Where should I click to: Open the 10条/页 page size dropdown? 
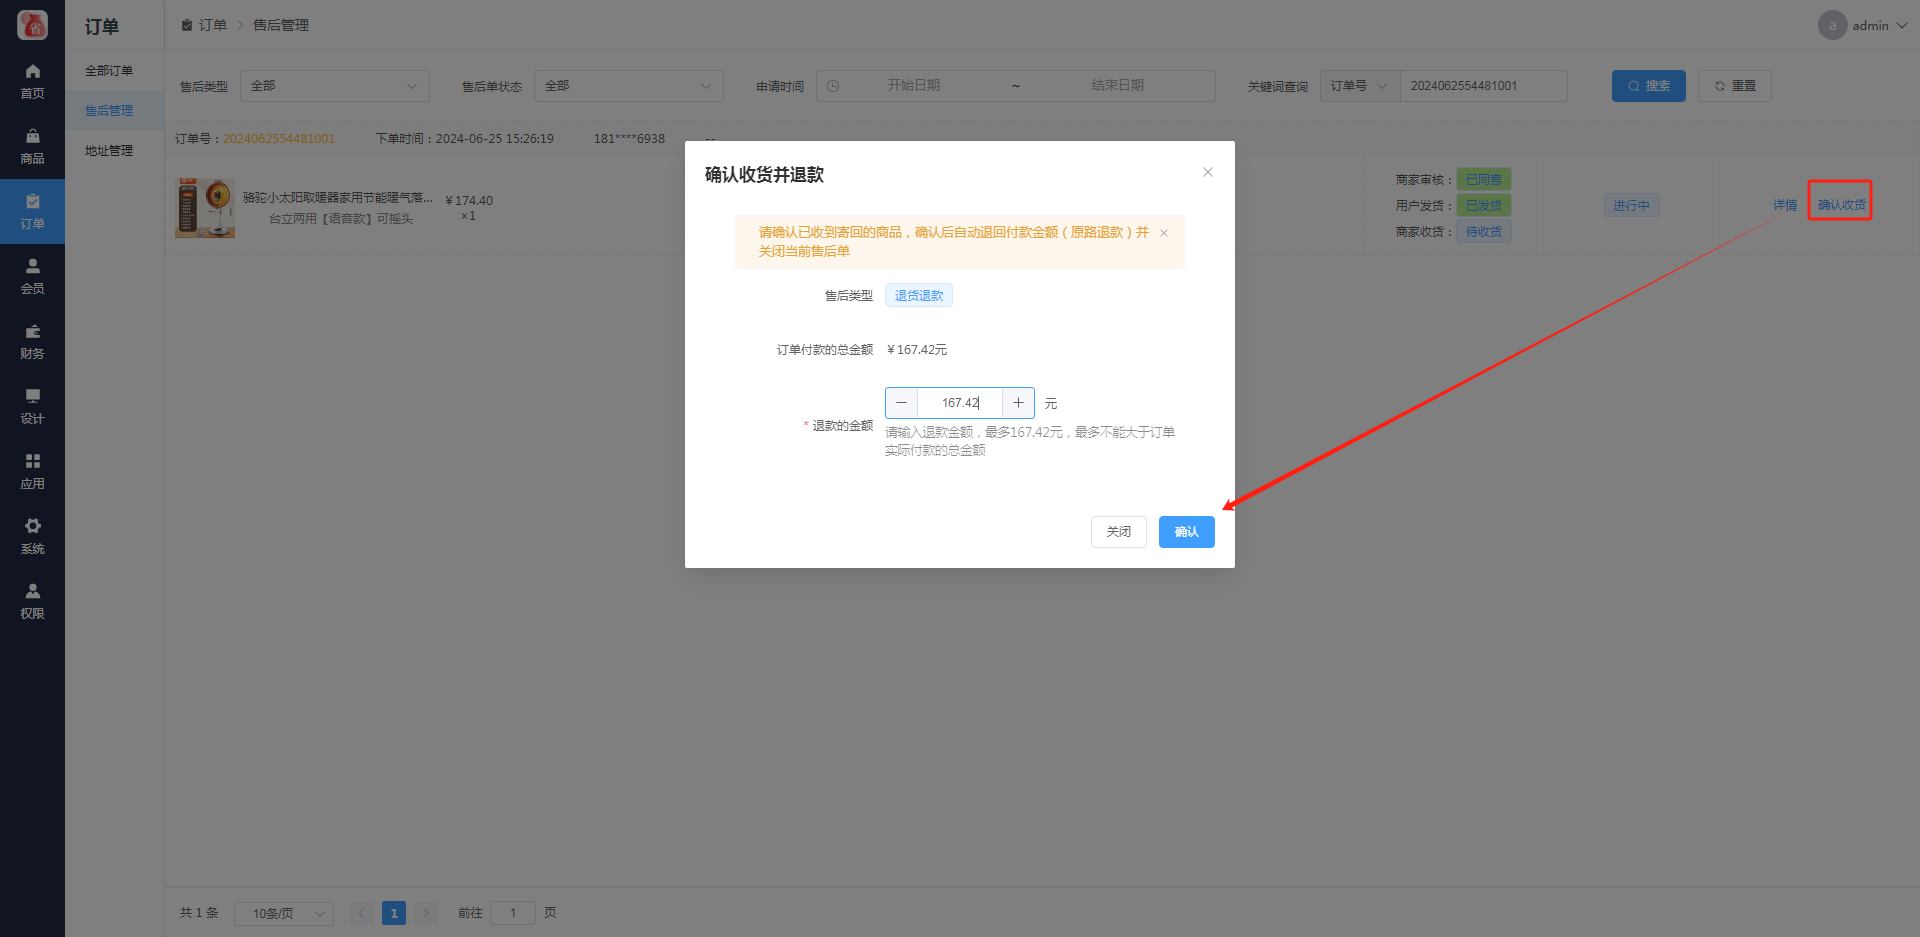pyautogui.click(x=284, y=913)
